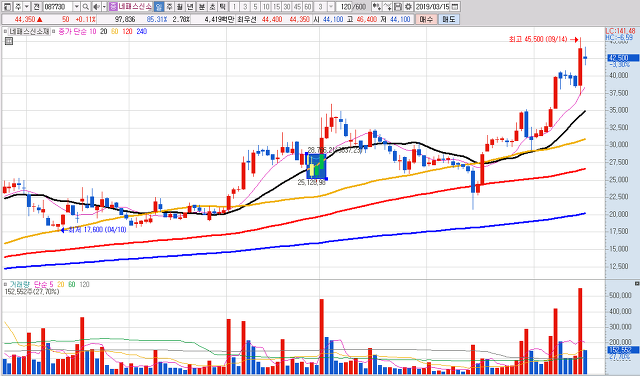640x376 pixels.
Task: Click the date field 2019/03/15
Action: point(433,7)
